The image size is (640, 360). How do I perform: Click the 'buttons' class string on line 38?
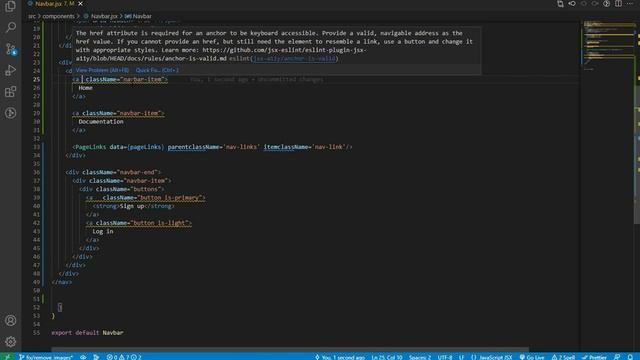(x=146, y=189)
